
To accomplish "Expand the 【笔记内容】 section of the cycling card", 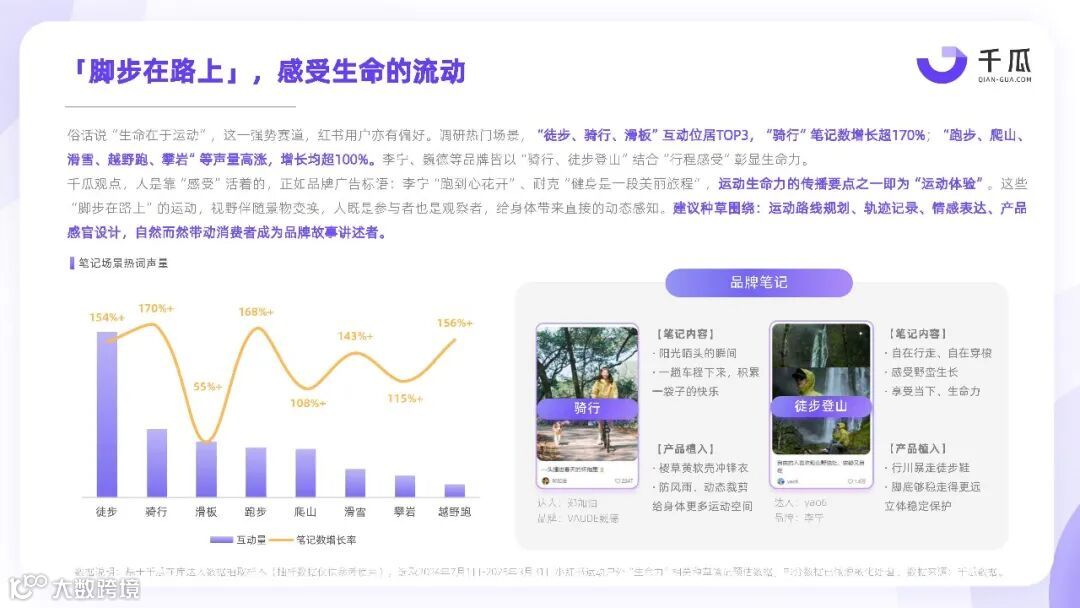I will click(685, 333).
